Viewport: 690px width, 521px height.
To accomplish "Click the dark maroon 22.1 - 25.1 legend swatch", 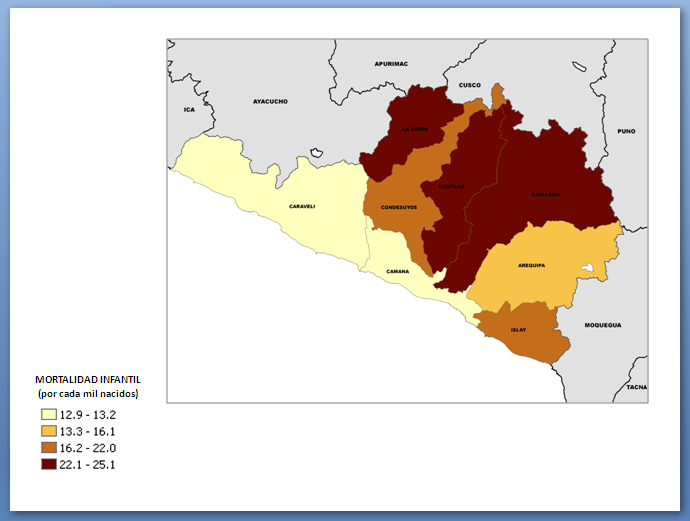I will click(48, 465).
